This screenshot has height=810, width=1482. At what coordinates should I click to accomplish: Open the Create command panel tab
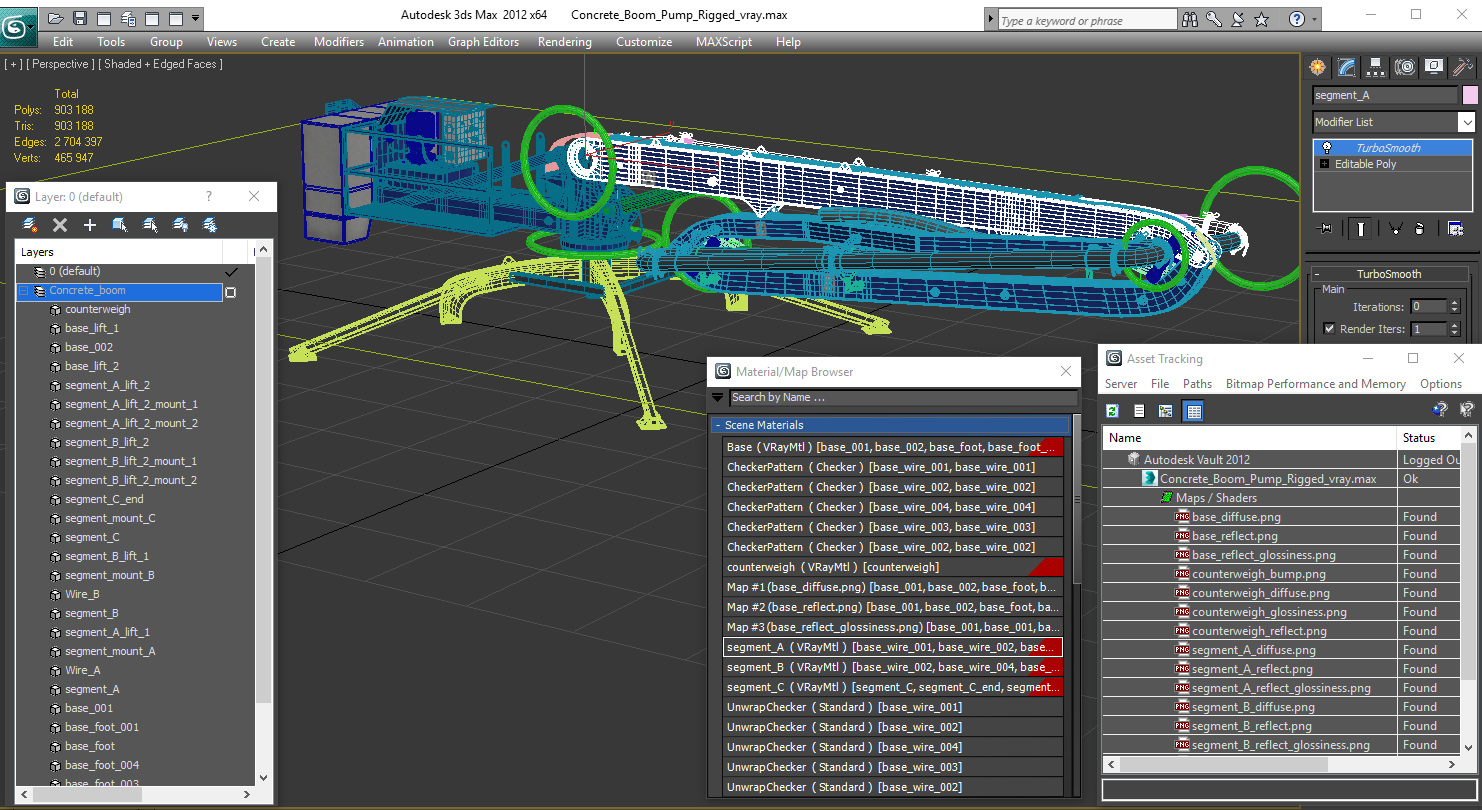(x=1318, y=67)
